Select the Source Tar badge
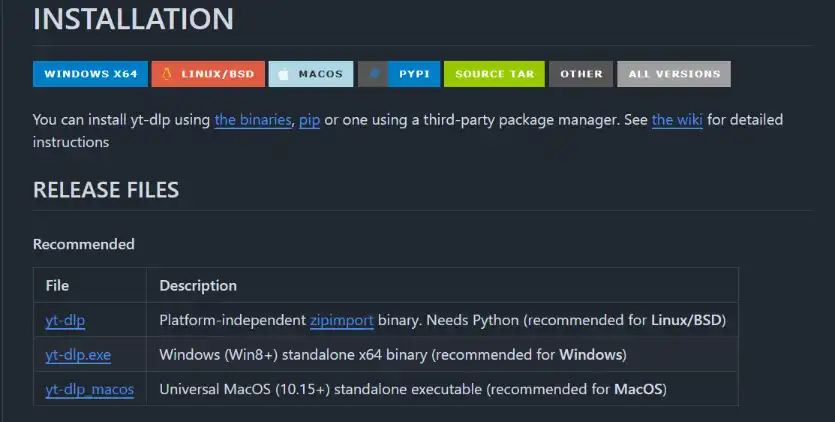 494,74
